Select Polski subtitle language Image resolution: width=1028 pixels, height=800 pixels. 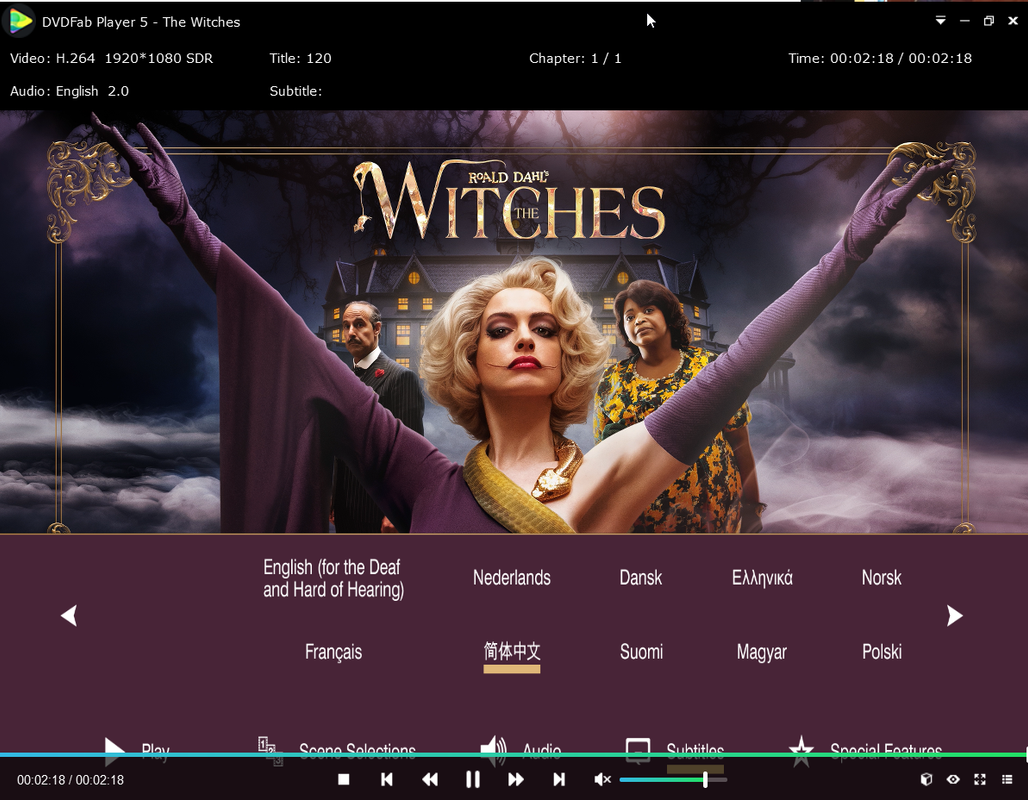882,652
